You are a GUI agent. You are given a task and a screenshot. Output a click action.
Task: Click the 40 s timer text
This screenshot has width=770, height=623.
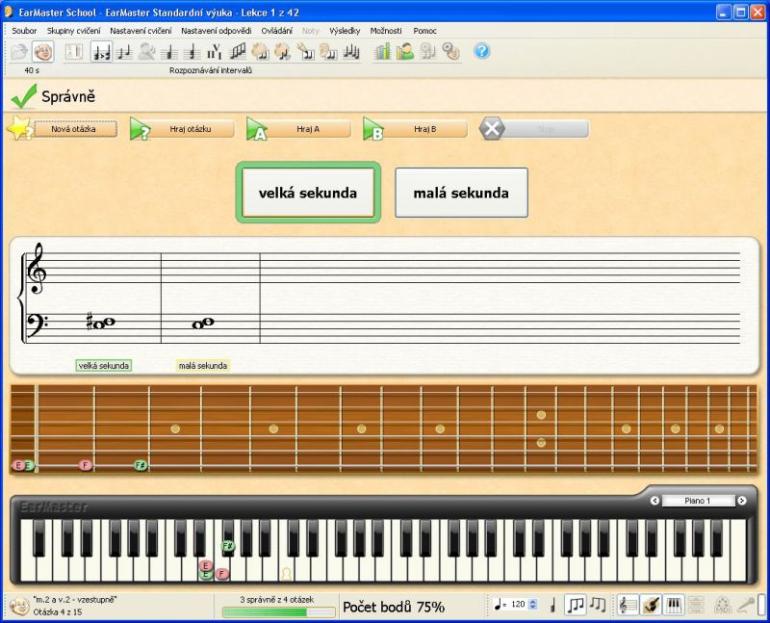click(x=31, y=70)
